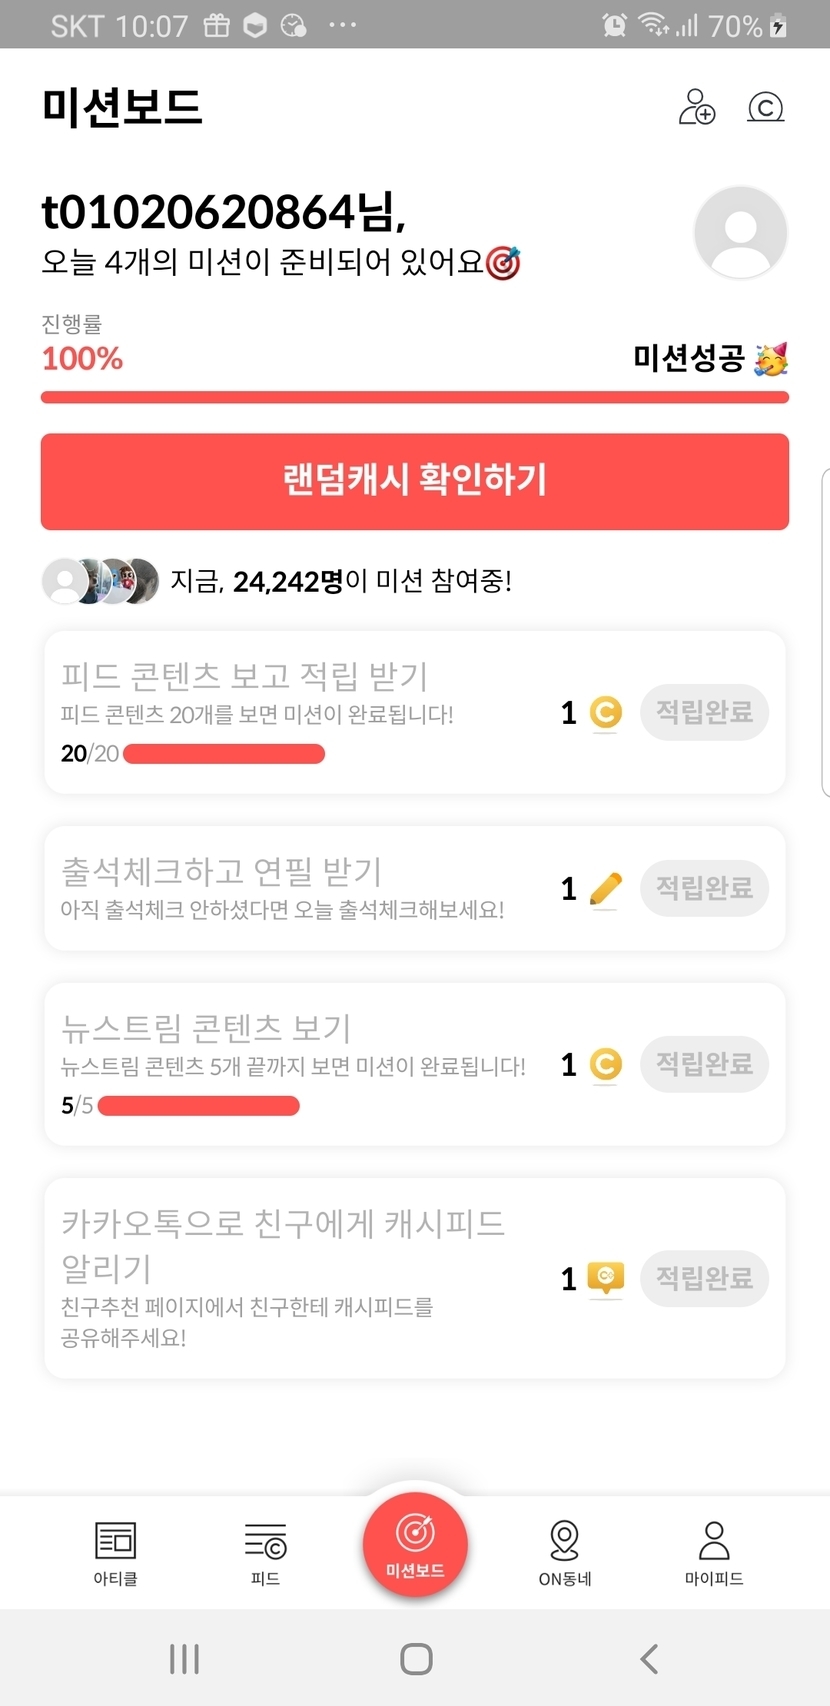Tap the add friend icon

[697, 107]
